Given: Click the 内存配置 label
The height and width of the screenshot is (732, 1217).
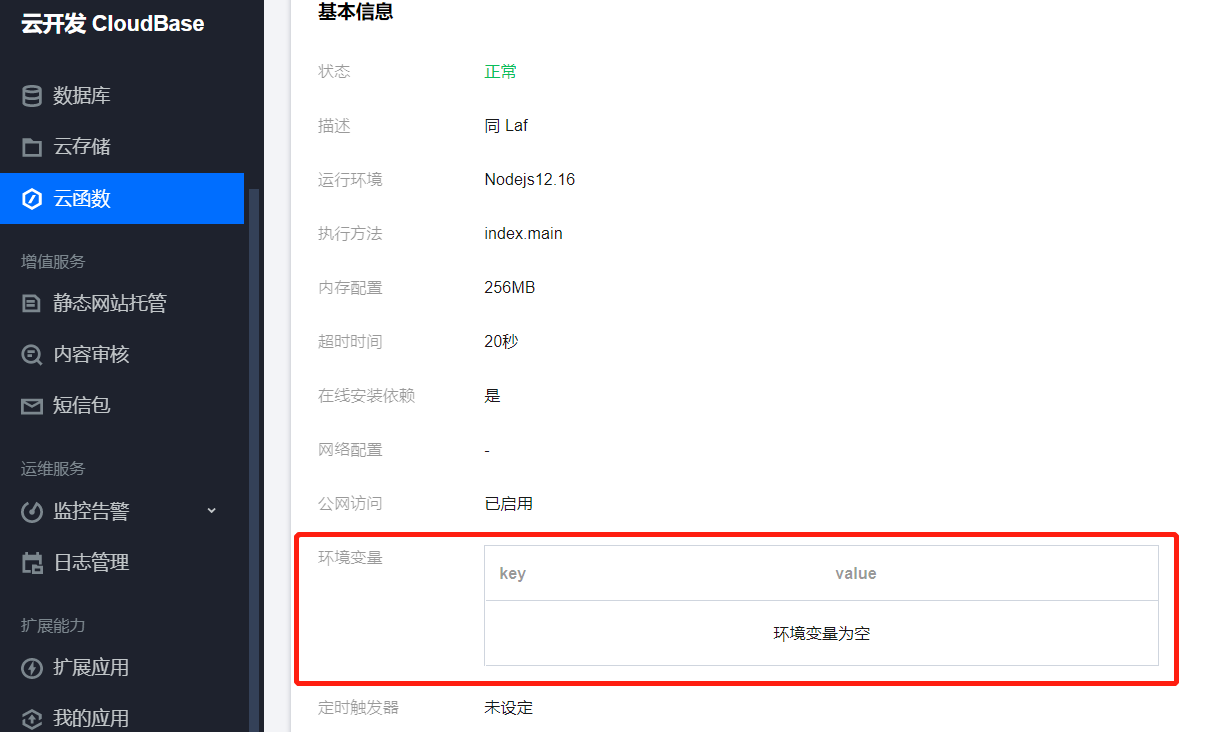Looking at the screenshot, I should click(x=350, y=288).
